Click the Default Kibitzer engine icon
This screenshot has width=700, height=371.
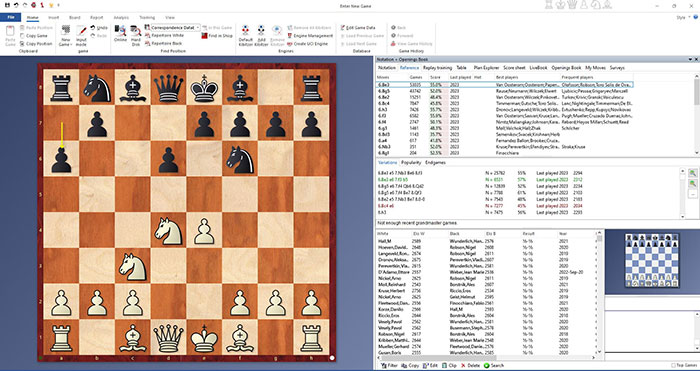(246, 31)
